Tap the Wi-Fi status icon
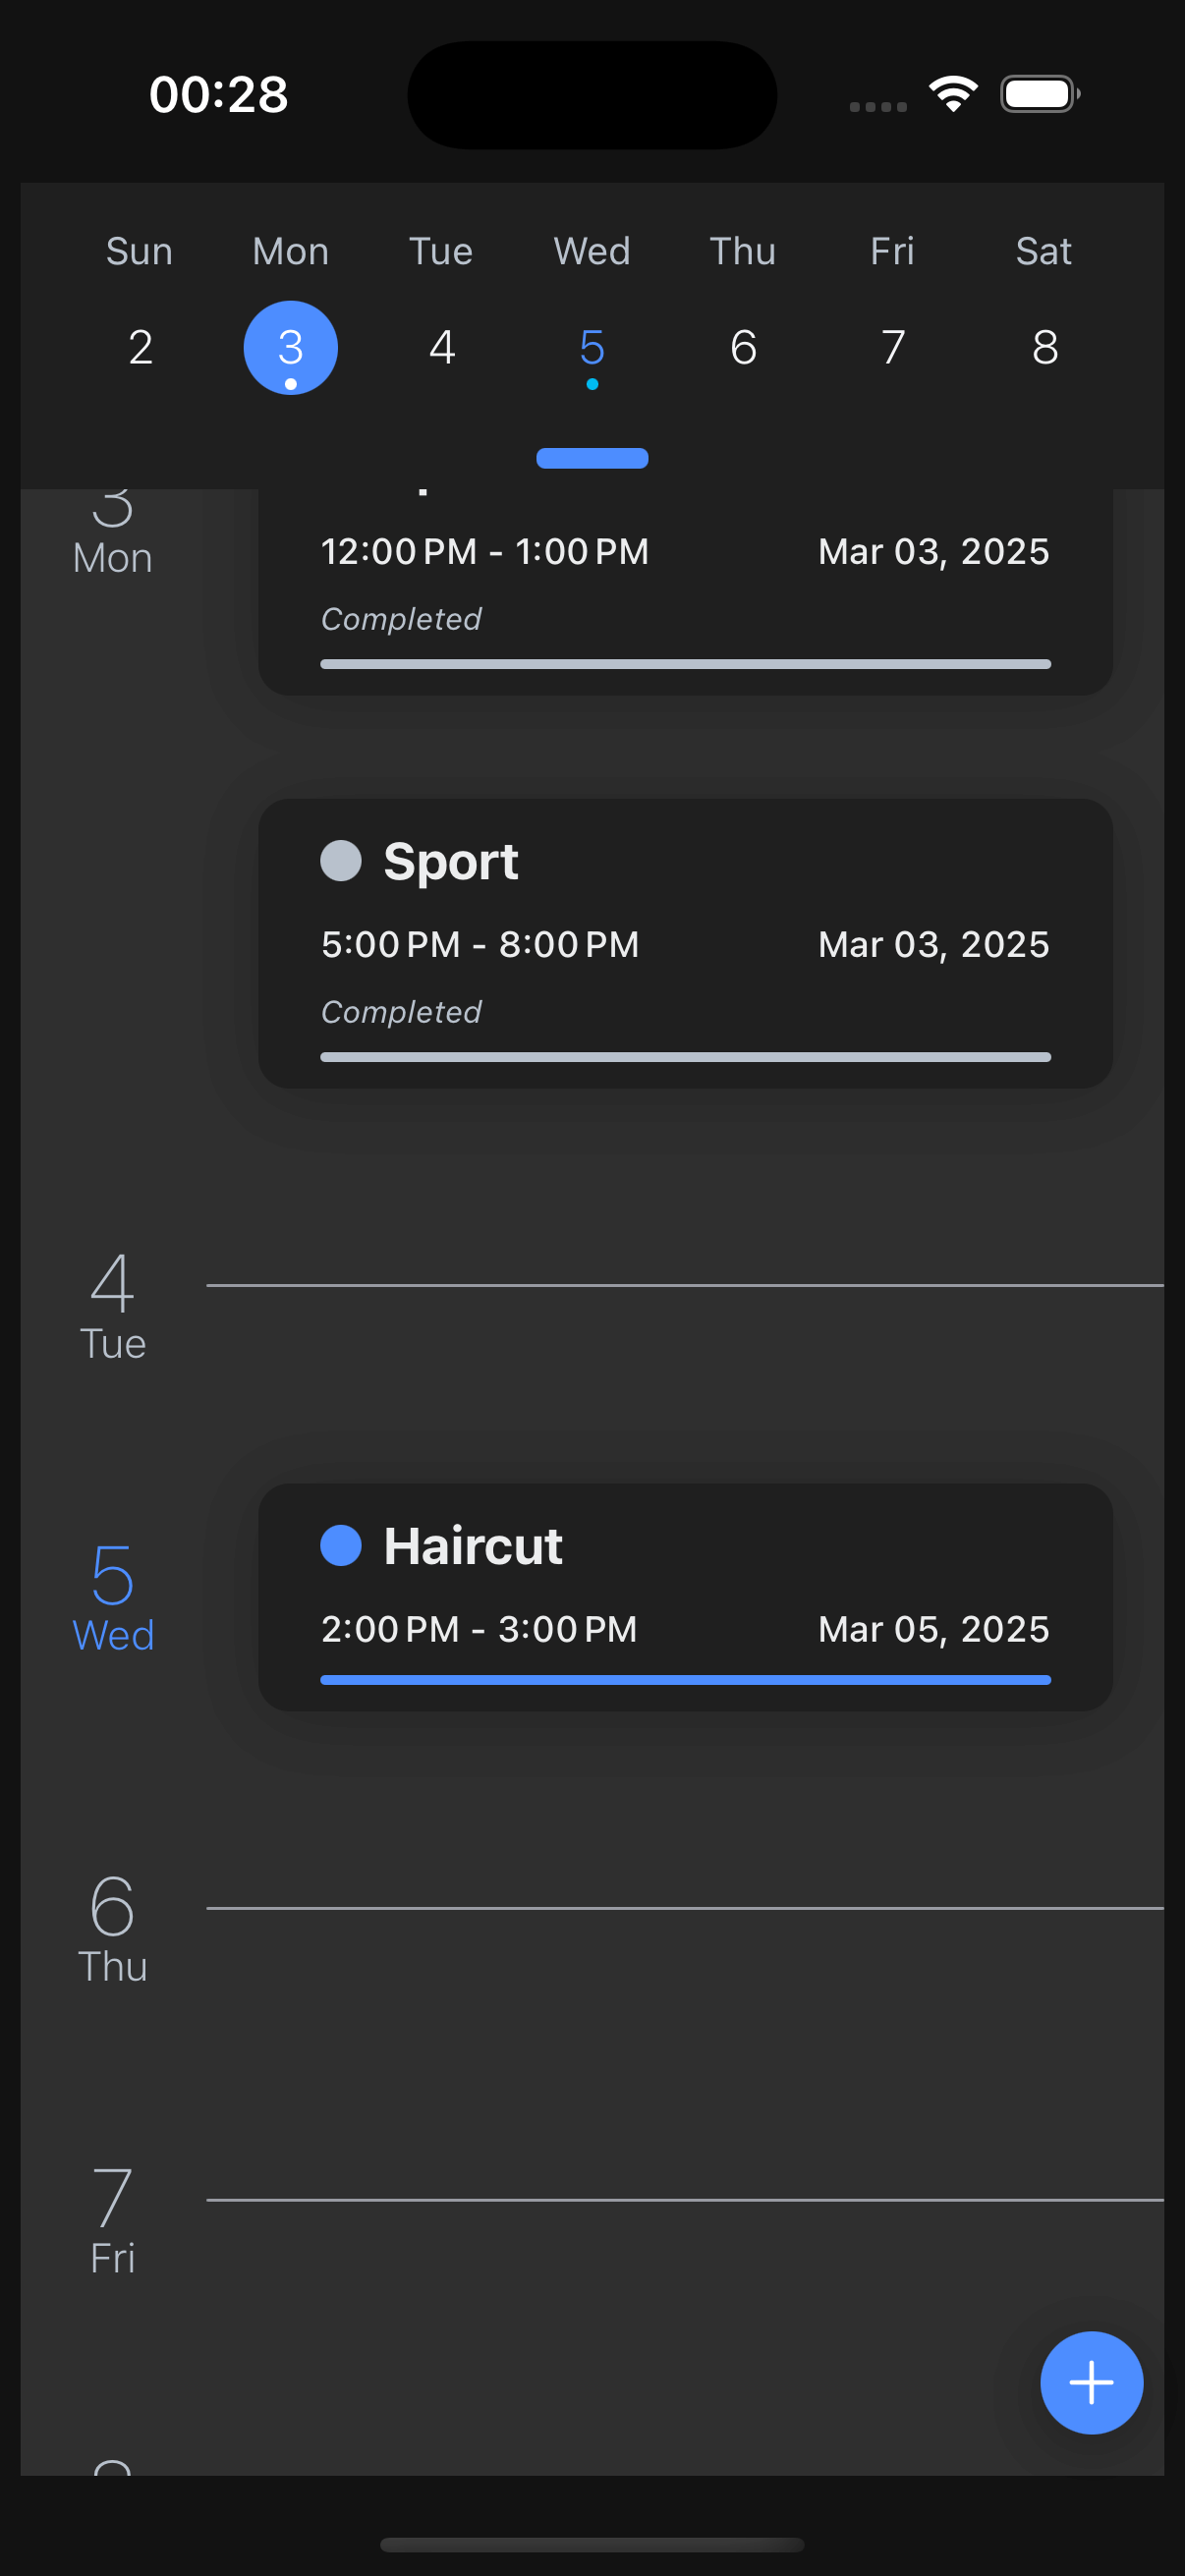1185x2576 pixels. point(952,92)
